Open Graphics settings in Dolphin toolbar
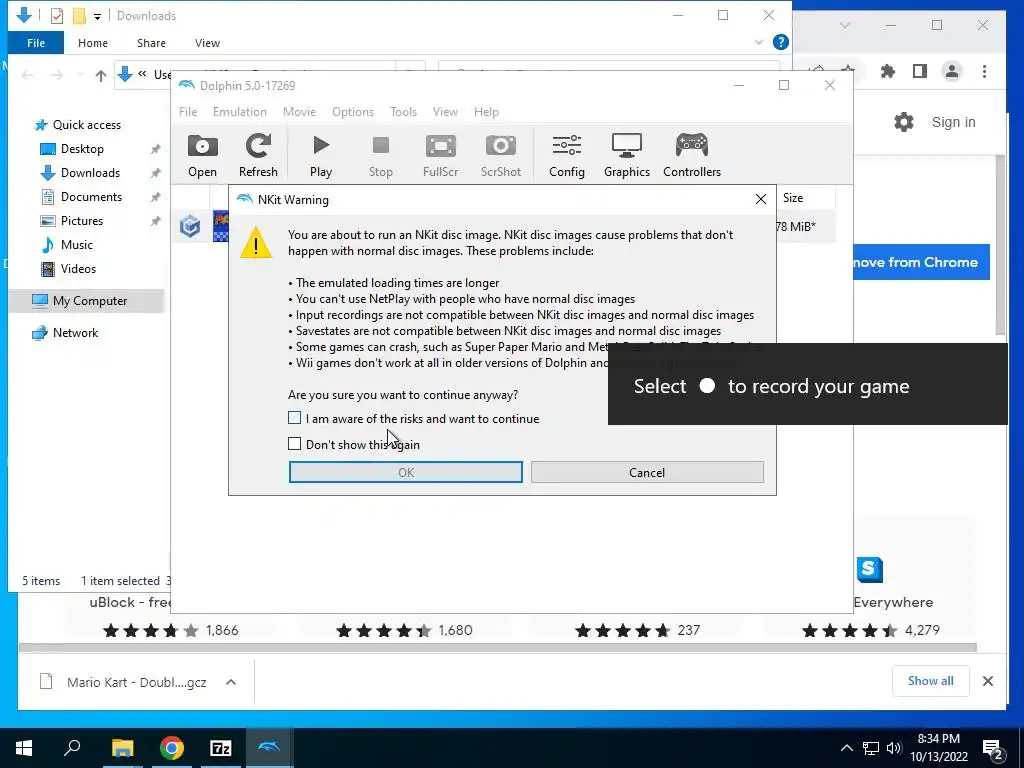The width and height of the screenshot is (1024, 768). pos(627,155)
